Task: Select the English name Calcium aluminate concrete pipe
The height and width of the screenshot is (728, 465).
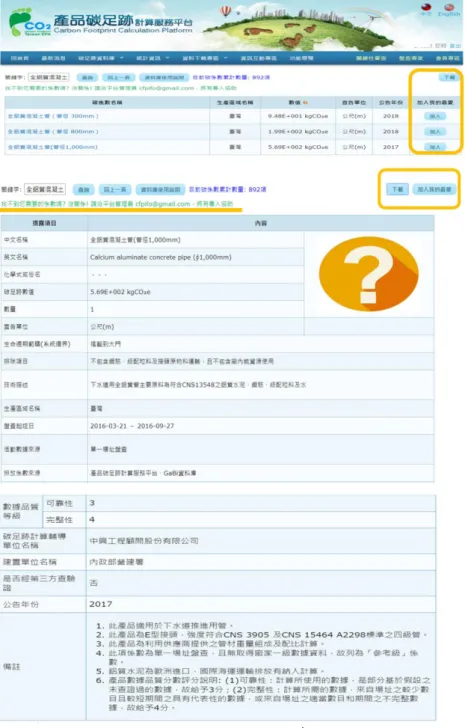Action: tap(161, 257)
